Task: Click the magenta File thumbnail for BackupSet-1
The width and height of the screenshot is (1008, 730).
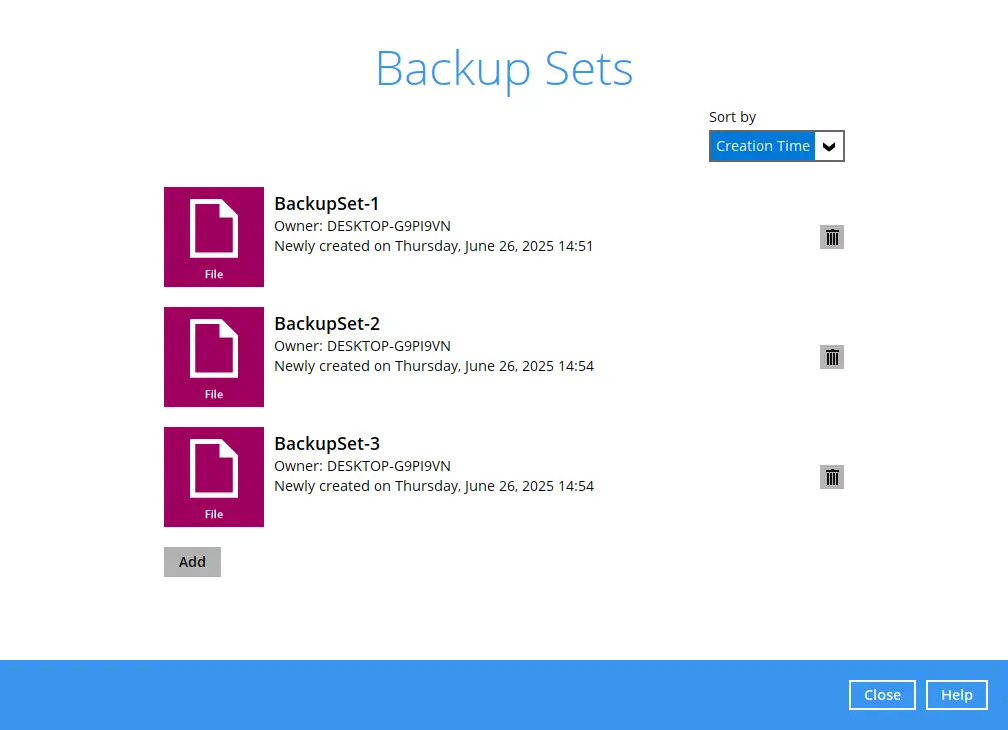Action: (213, 230)
